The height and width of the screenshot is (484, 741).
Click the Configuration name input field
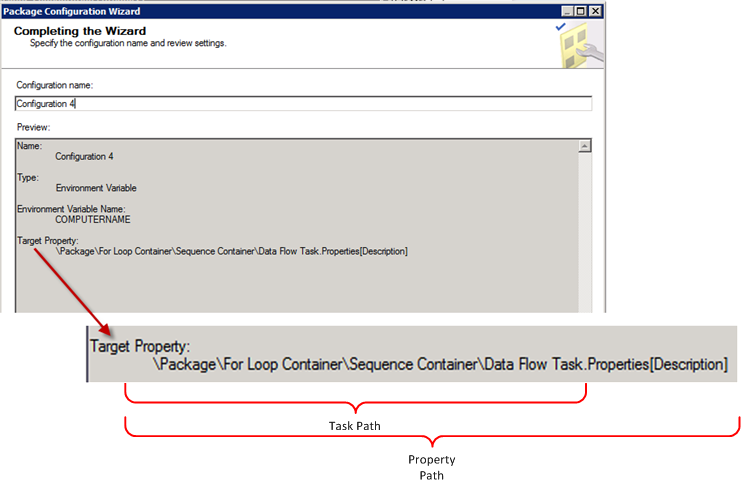[303, 104]
